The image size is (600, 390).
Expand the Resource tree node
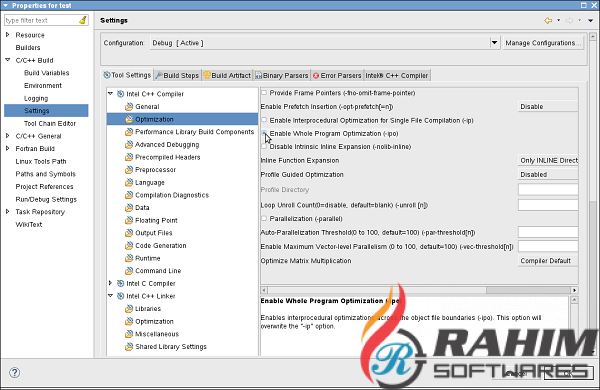point(7,35)
